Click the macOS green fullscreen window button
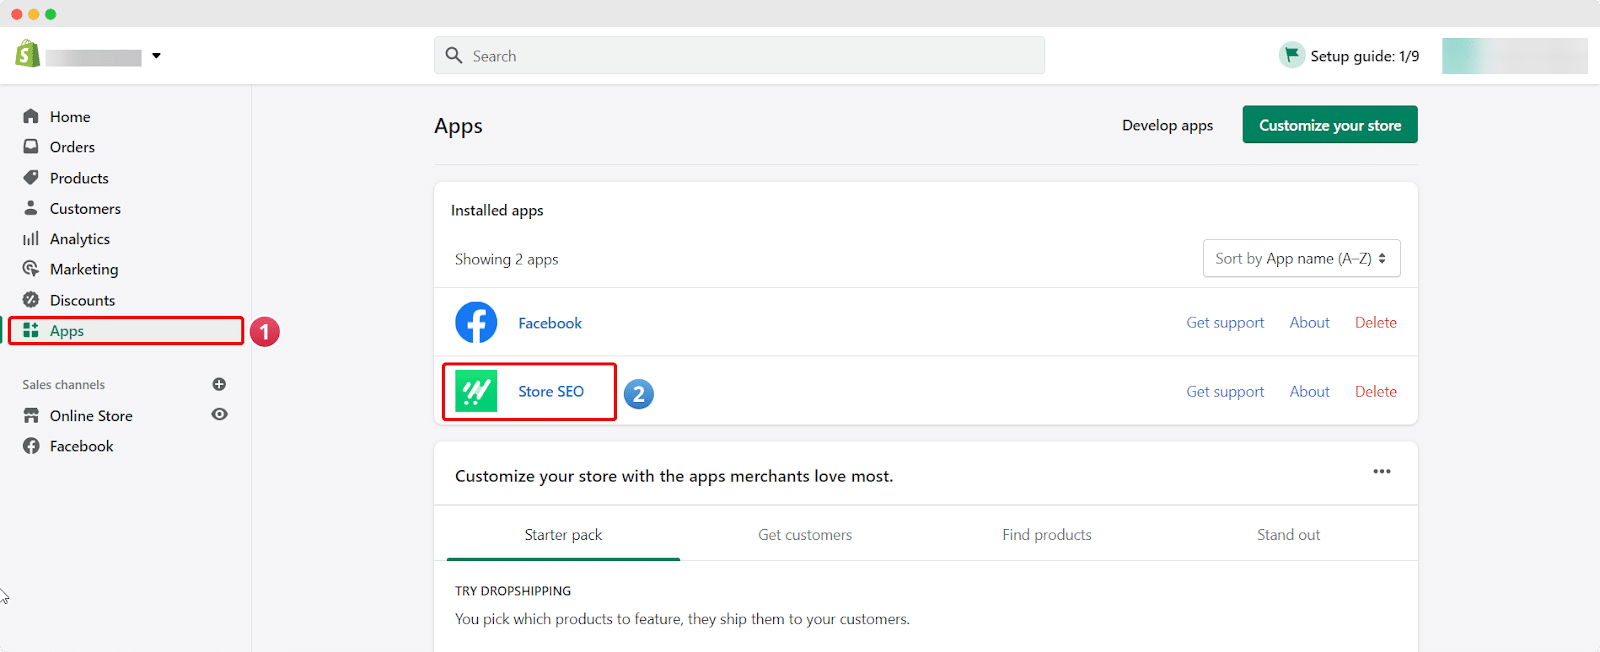Viewport: 1600px width, 652px height. tap(50, 14)
